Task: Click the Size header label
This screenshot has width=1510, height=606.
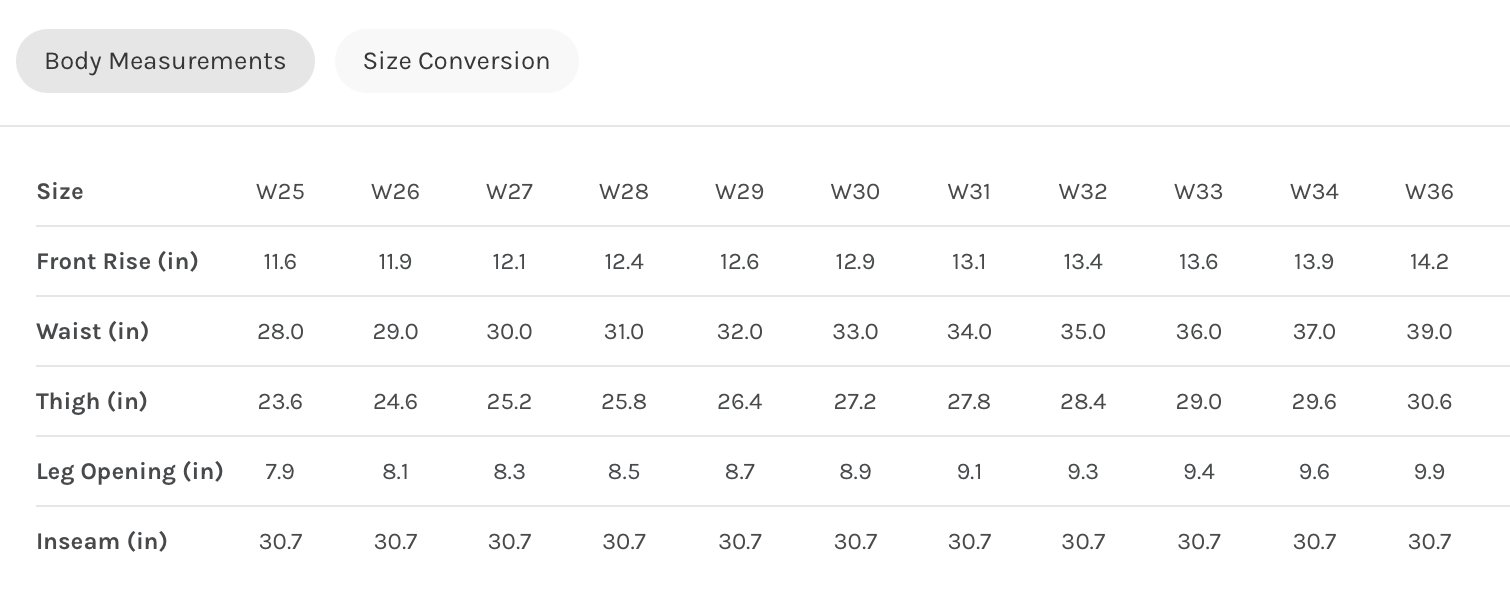Action: tap(60, 191)
